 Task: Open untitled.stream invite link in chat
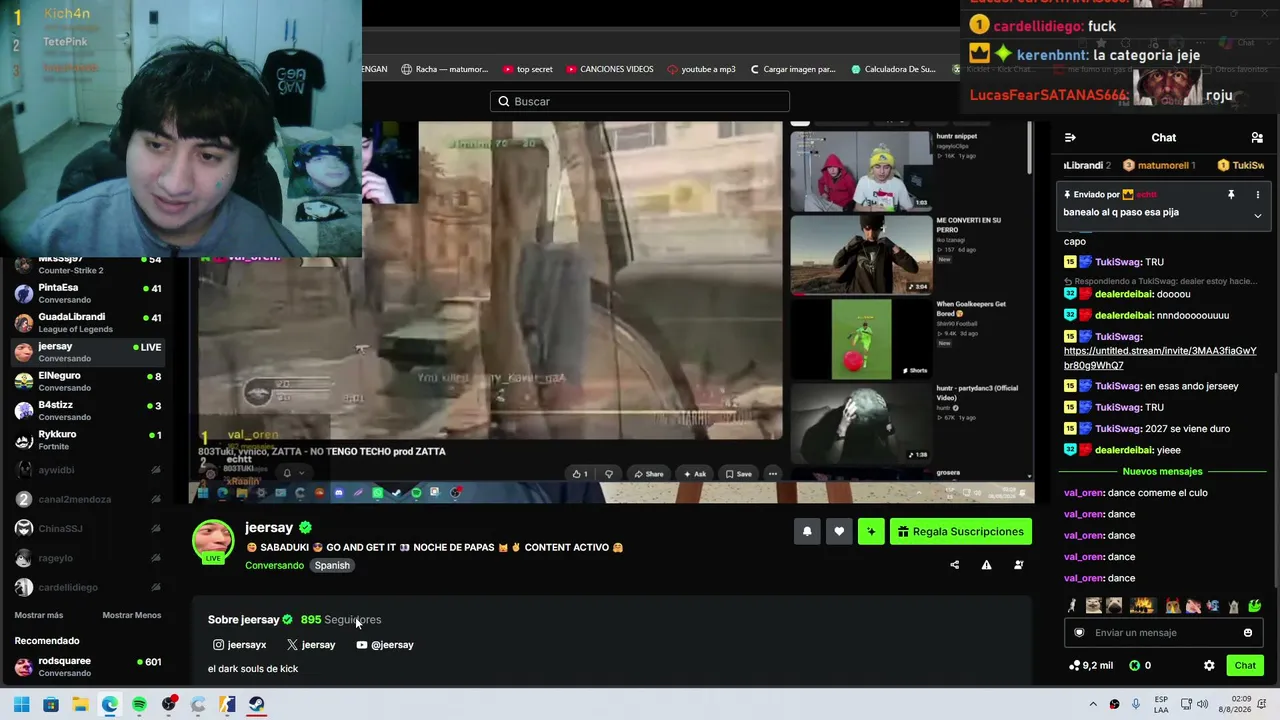(1160, 358)
